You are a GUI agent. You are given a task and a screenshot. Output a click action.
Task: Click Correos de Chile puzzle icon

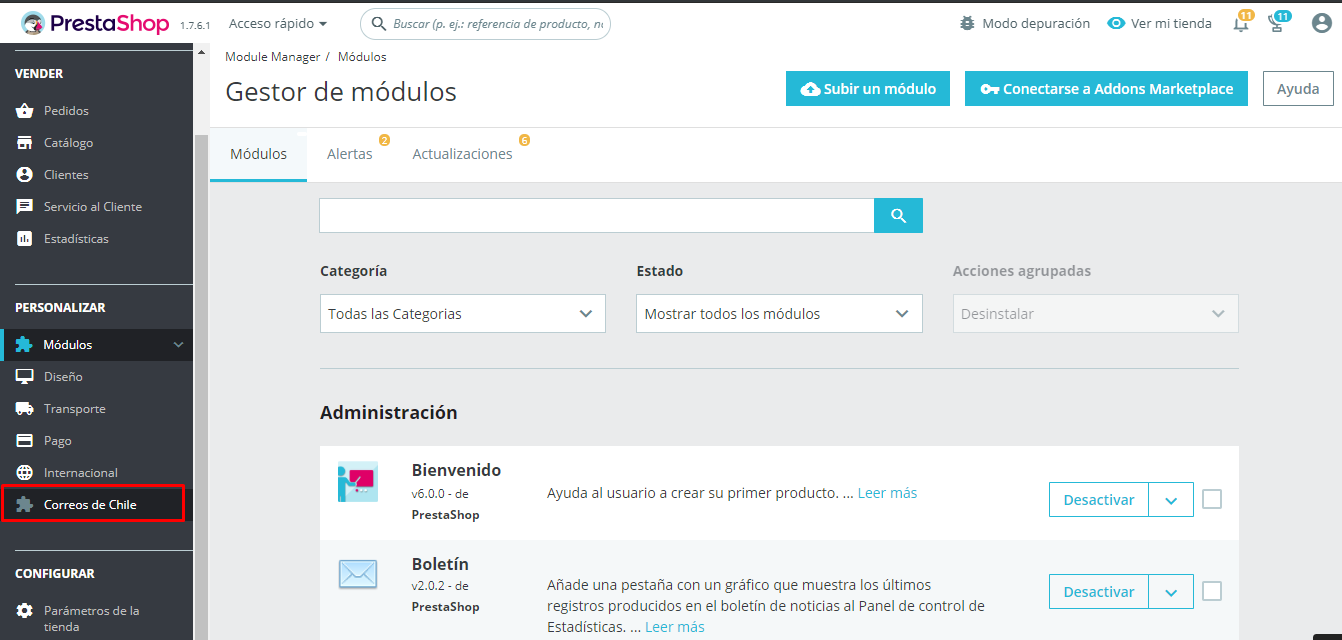[x=25, y=505]
